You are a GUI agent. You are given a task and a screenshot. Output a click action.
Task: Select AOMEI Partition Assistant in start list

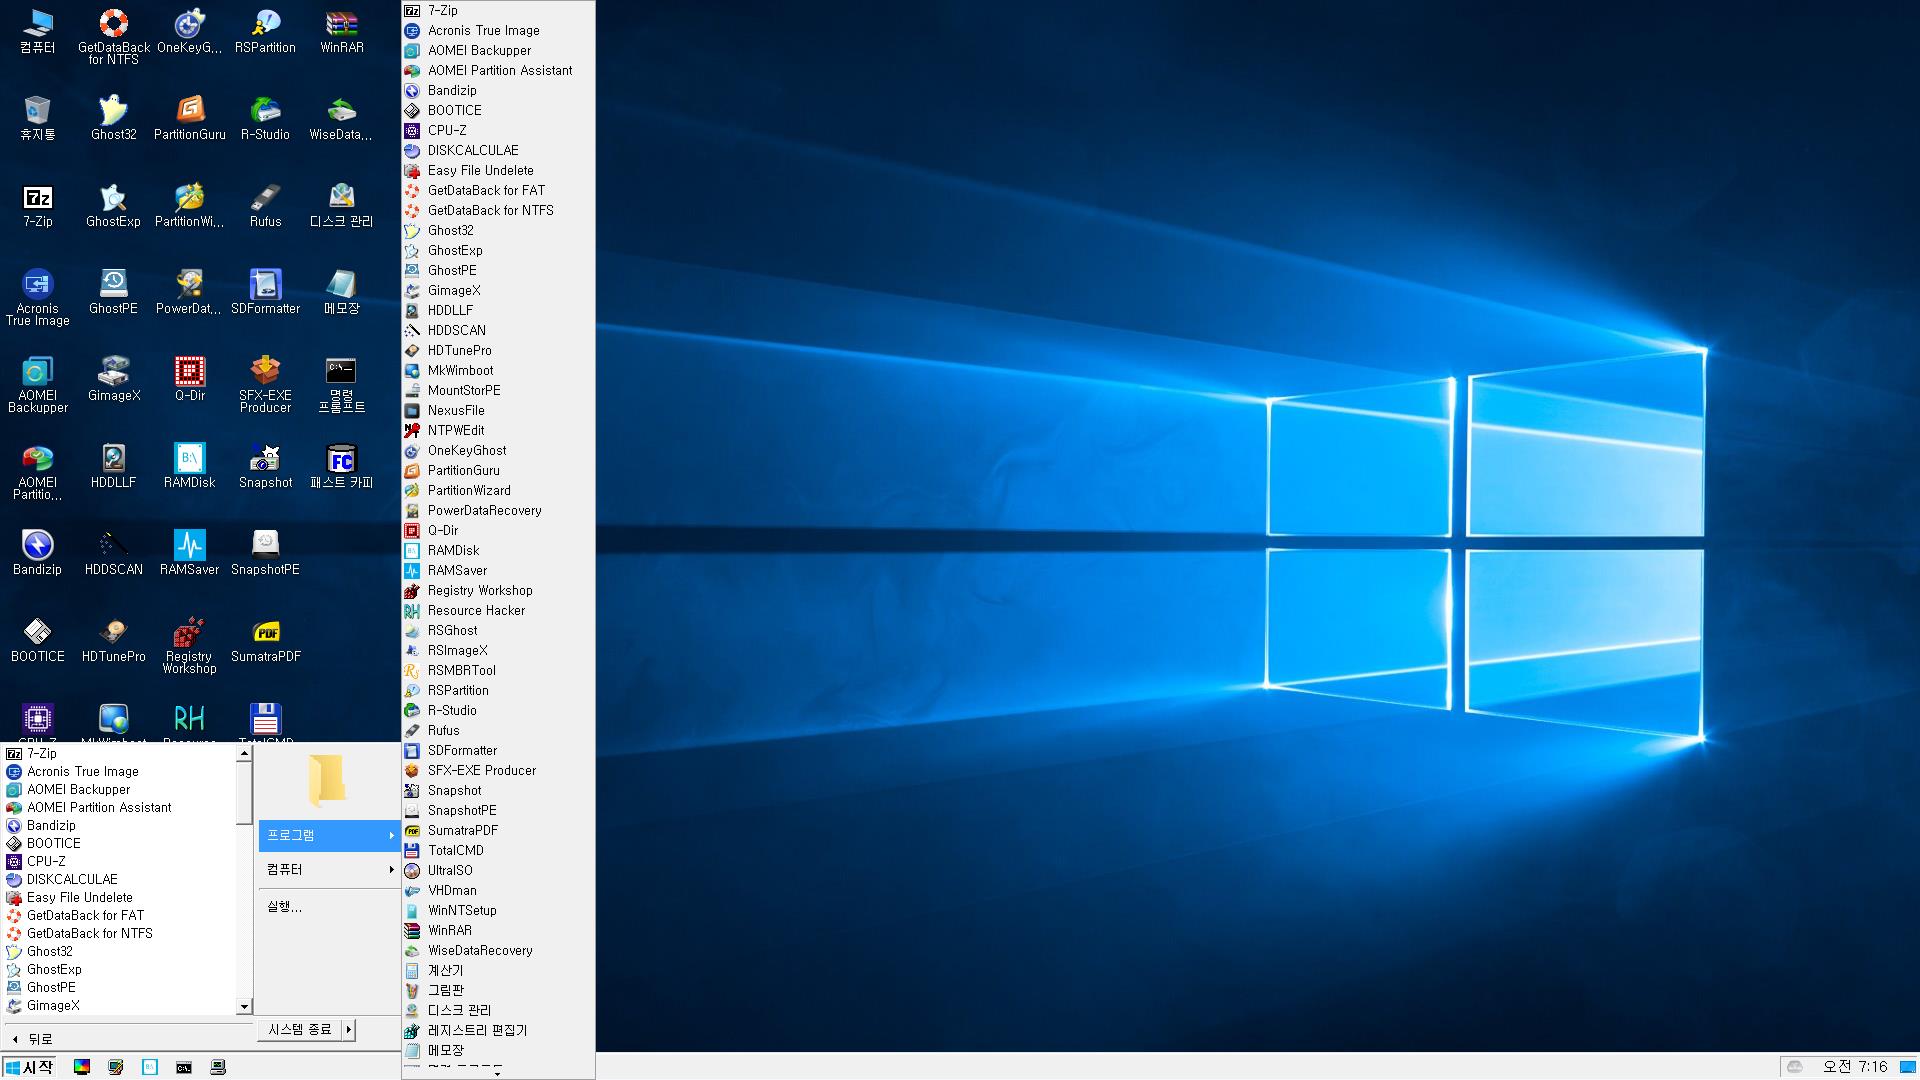(119, 807)
